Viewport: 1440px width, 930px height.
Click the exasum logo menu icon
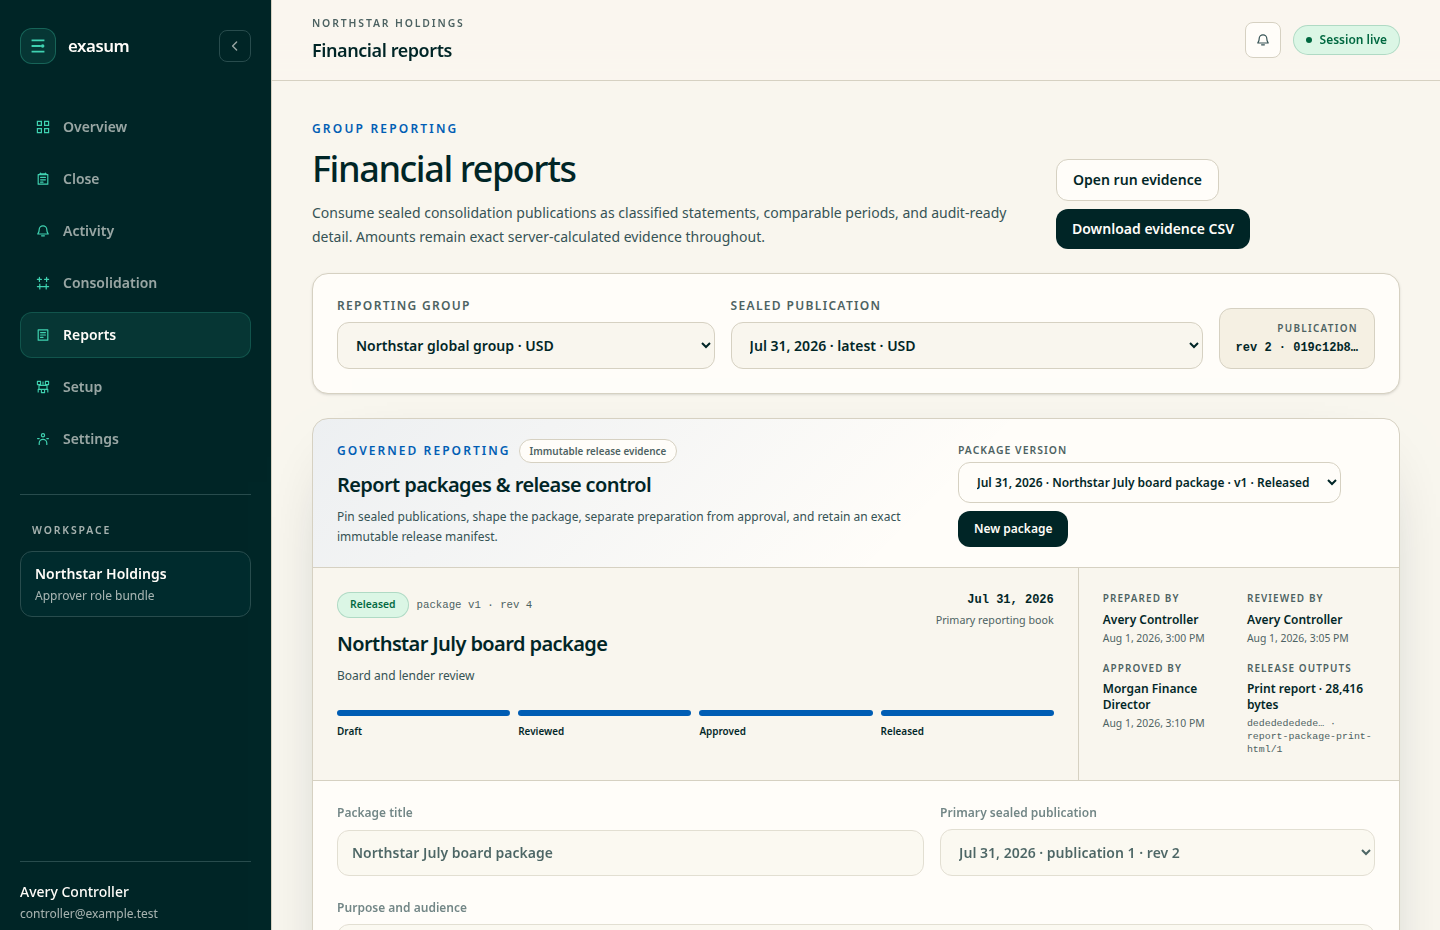pyautogui.click(x=38, y=46)
